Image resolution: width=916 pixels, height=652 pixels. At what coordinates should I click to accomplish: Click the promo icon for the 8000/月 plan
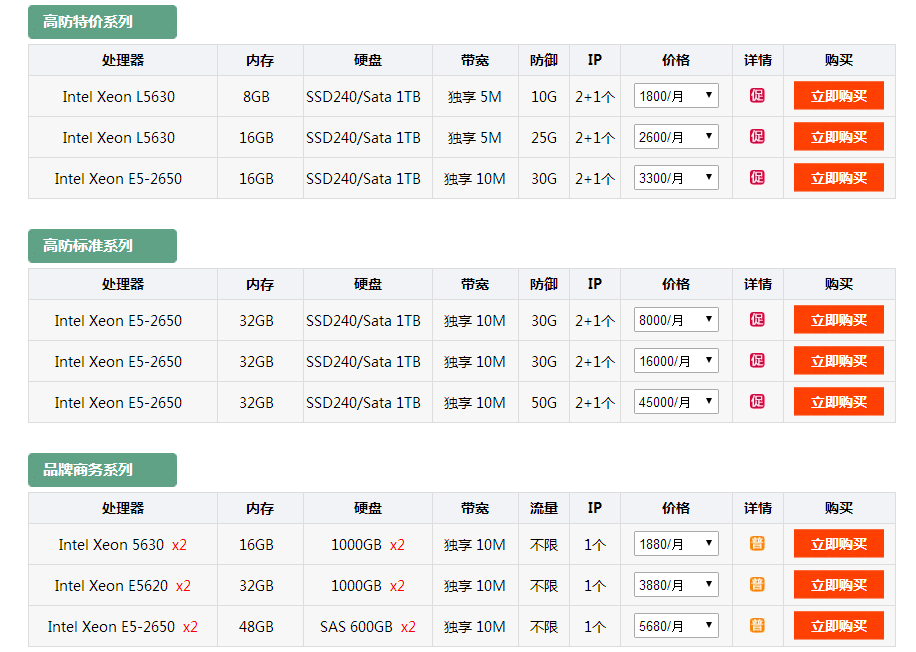pos(757,320)
